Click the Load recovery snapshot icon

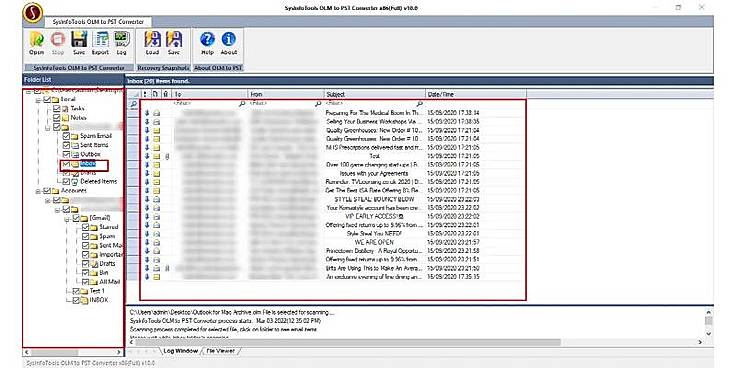pos(152,39)
